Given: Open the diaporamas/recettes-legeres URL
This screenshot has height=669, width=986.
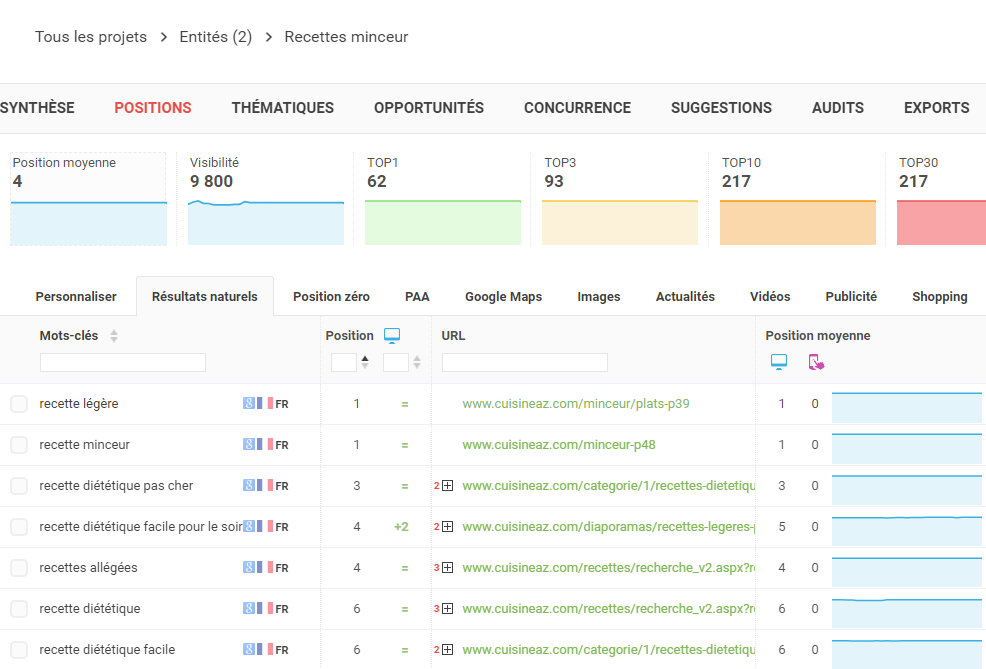Looking at the screenshot, I should pyautogui.click(x=608, y=526).
